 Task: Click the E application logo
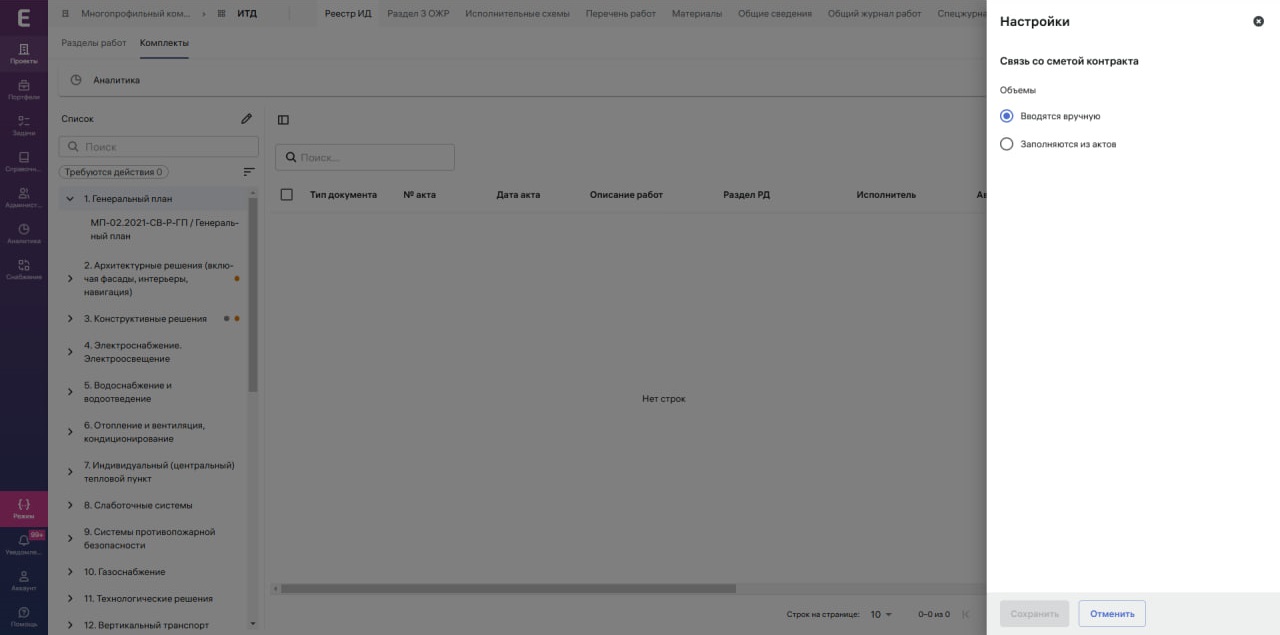pyautogui.click(x=24, y=16)
